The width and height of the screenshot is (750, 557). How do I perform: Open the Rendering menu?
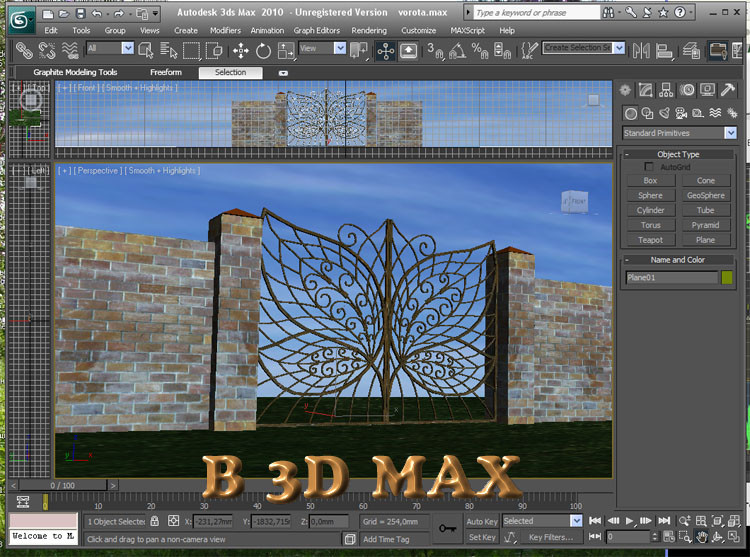point(369,31)
